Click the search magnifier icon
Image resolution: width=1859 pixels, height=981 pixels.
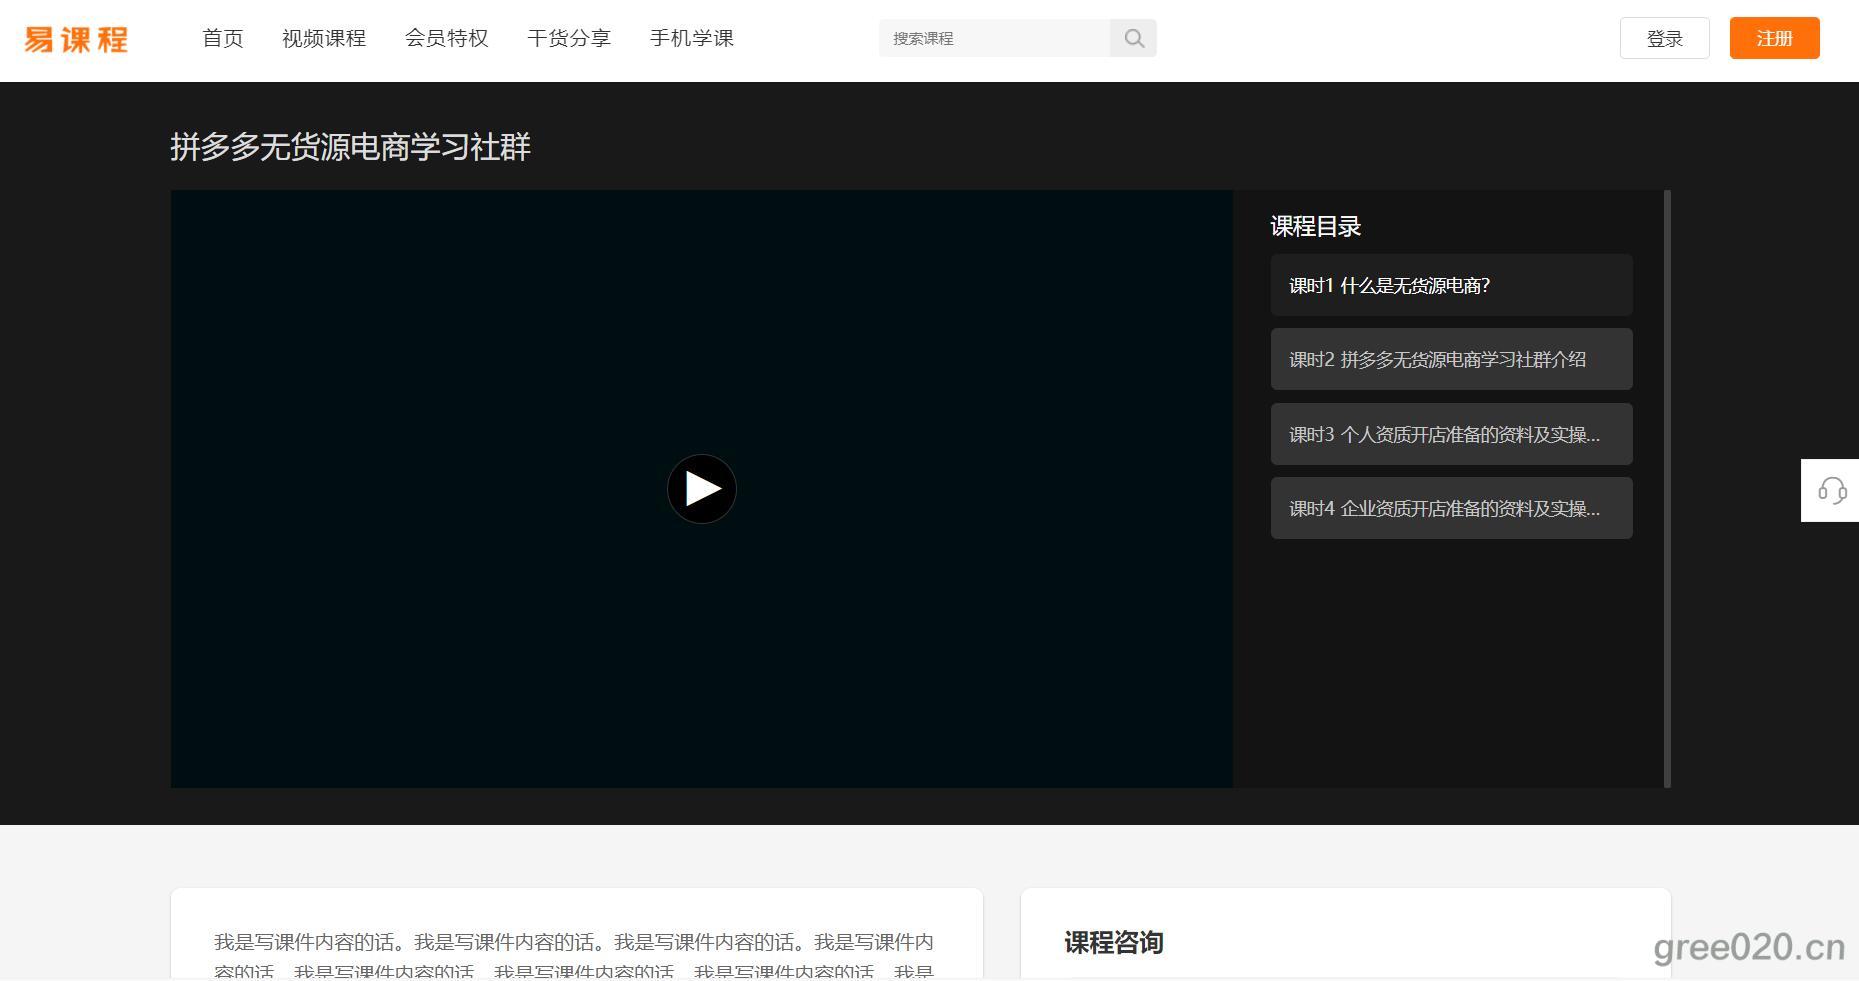pos(1133,38)
